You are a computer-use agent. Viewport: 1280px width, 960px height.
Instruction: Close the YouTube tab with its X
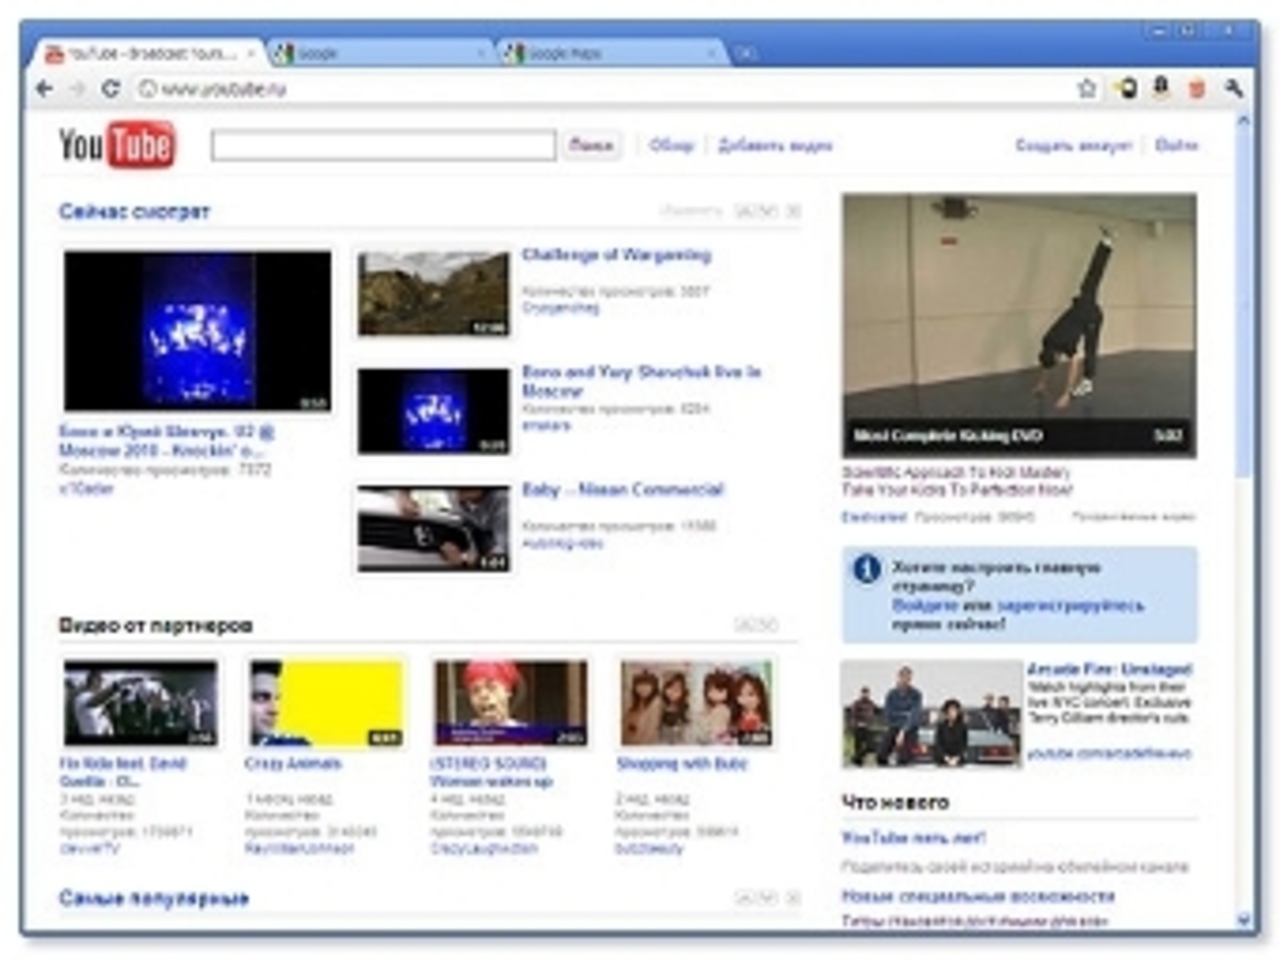251,53
